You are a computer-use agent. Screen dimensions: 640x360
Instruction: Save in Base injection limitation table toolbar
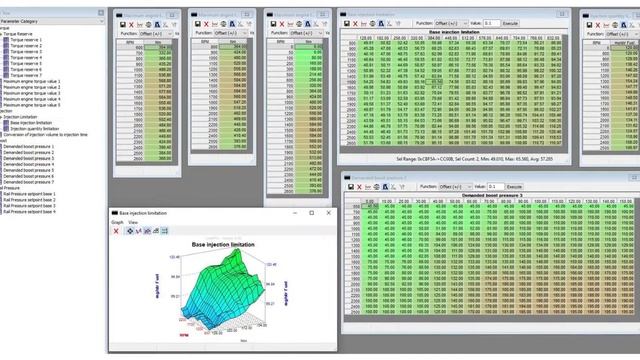click(347, 24)
